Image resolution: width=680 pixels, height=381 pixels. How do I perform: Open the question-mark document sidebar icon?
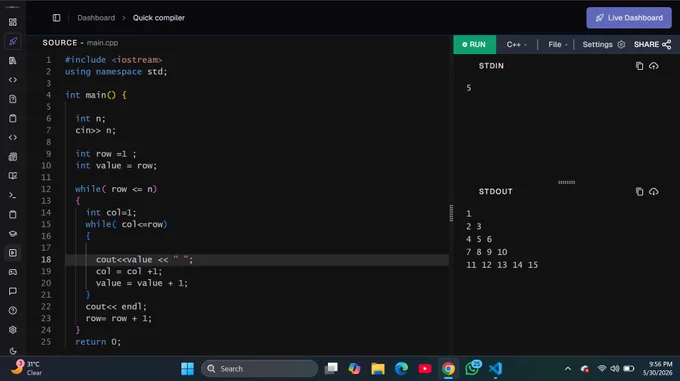13,99
